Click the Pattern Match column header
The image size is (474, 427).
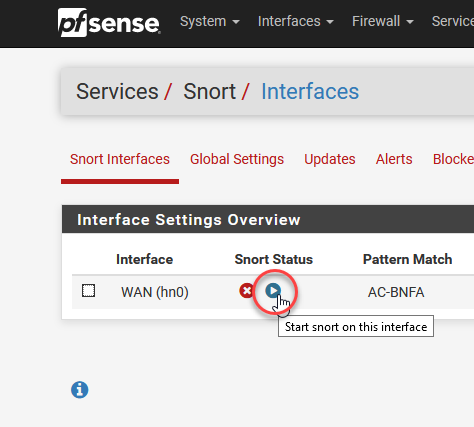pyautogui.click(x=407, y=259)
